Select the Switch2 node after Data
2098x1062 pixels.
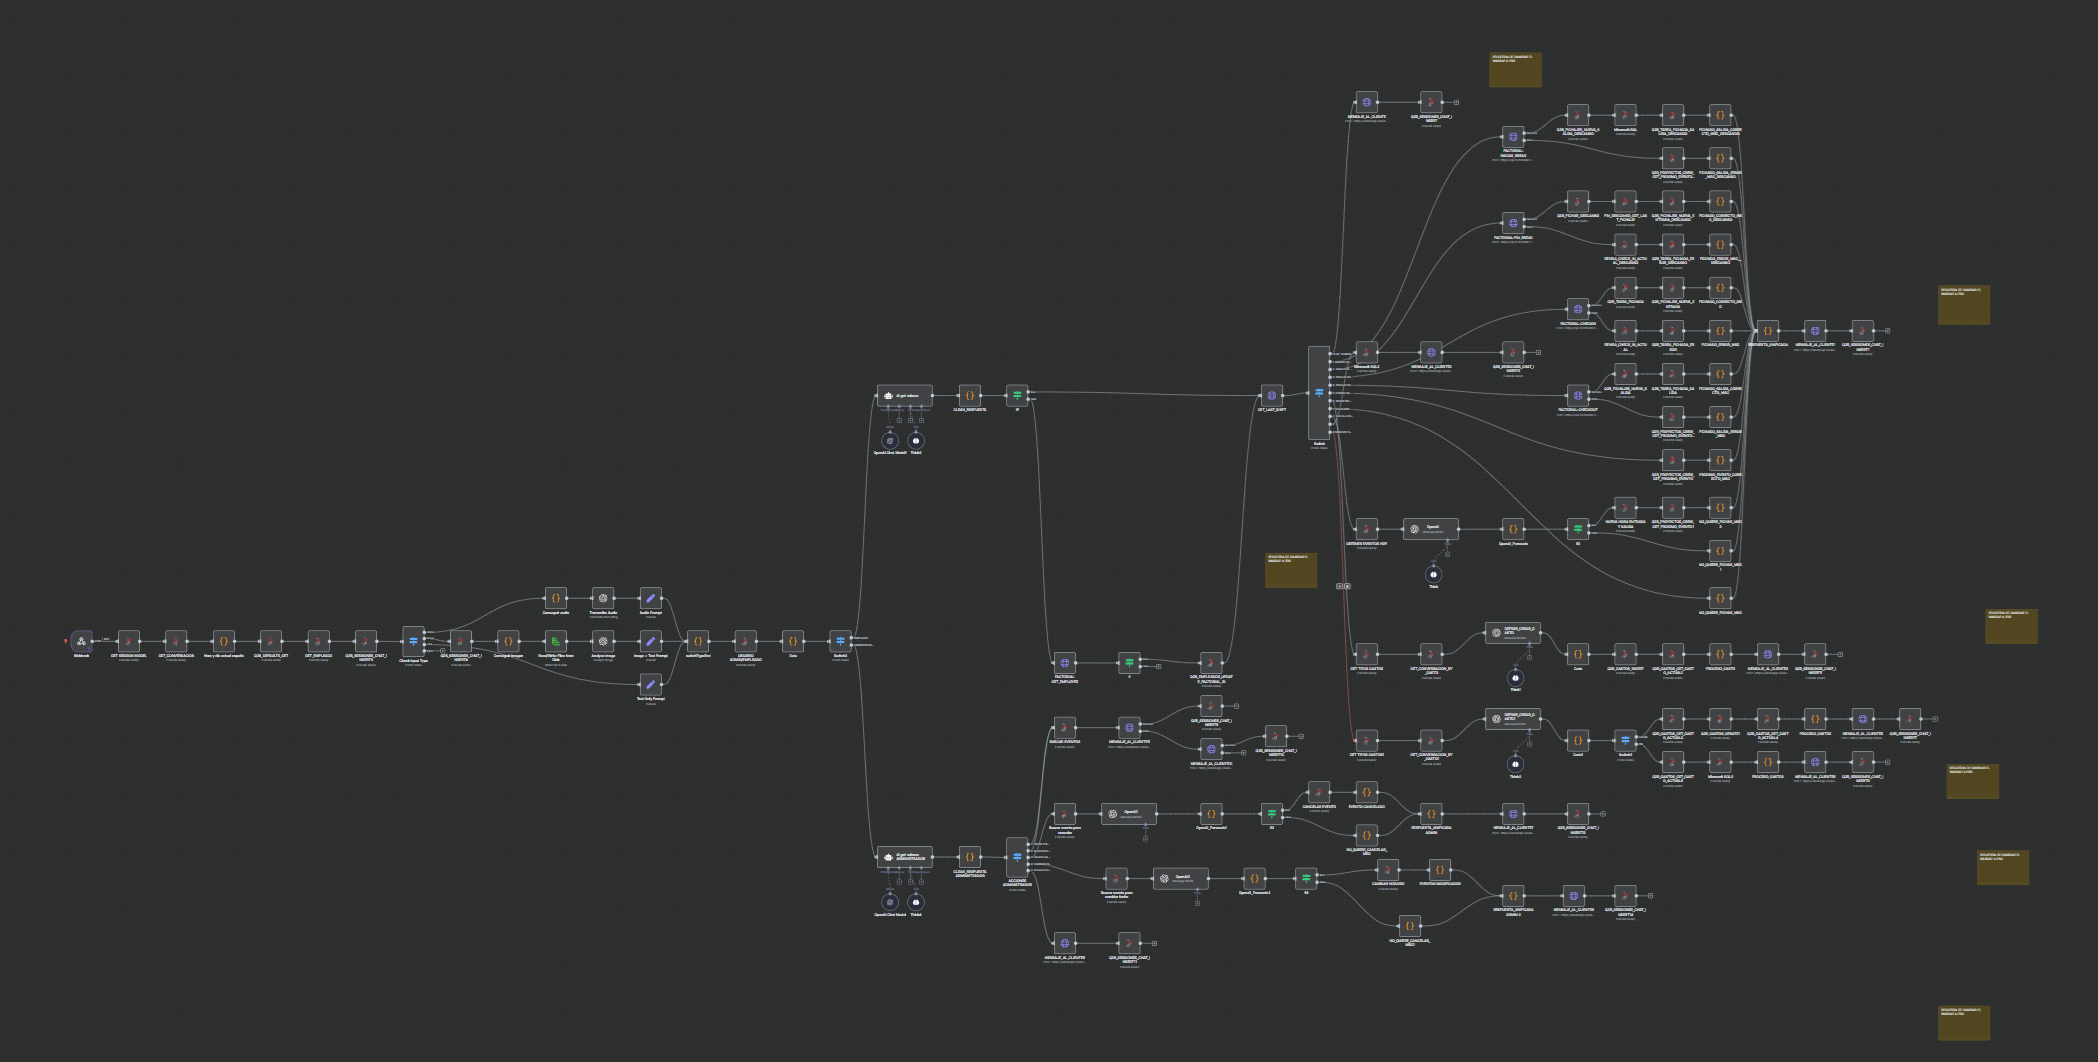tap(840, 641)
